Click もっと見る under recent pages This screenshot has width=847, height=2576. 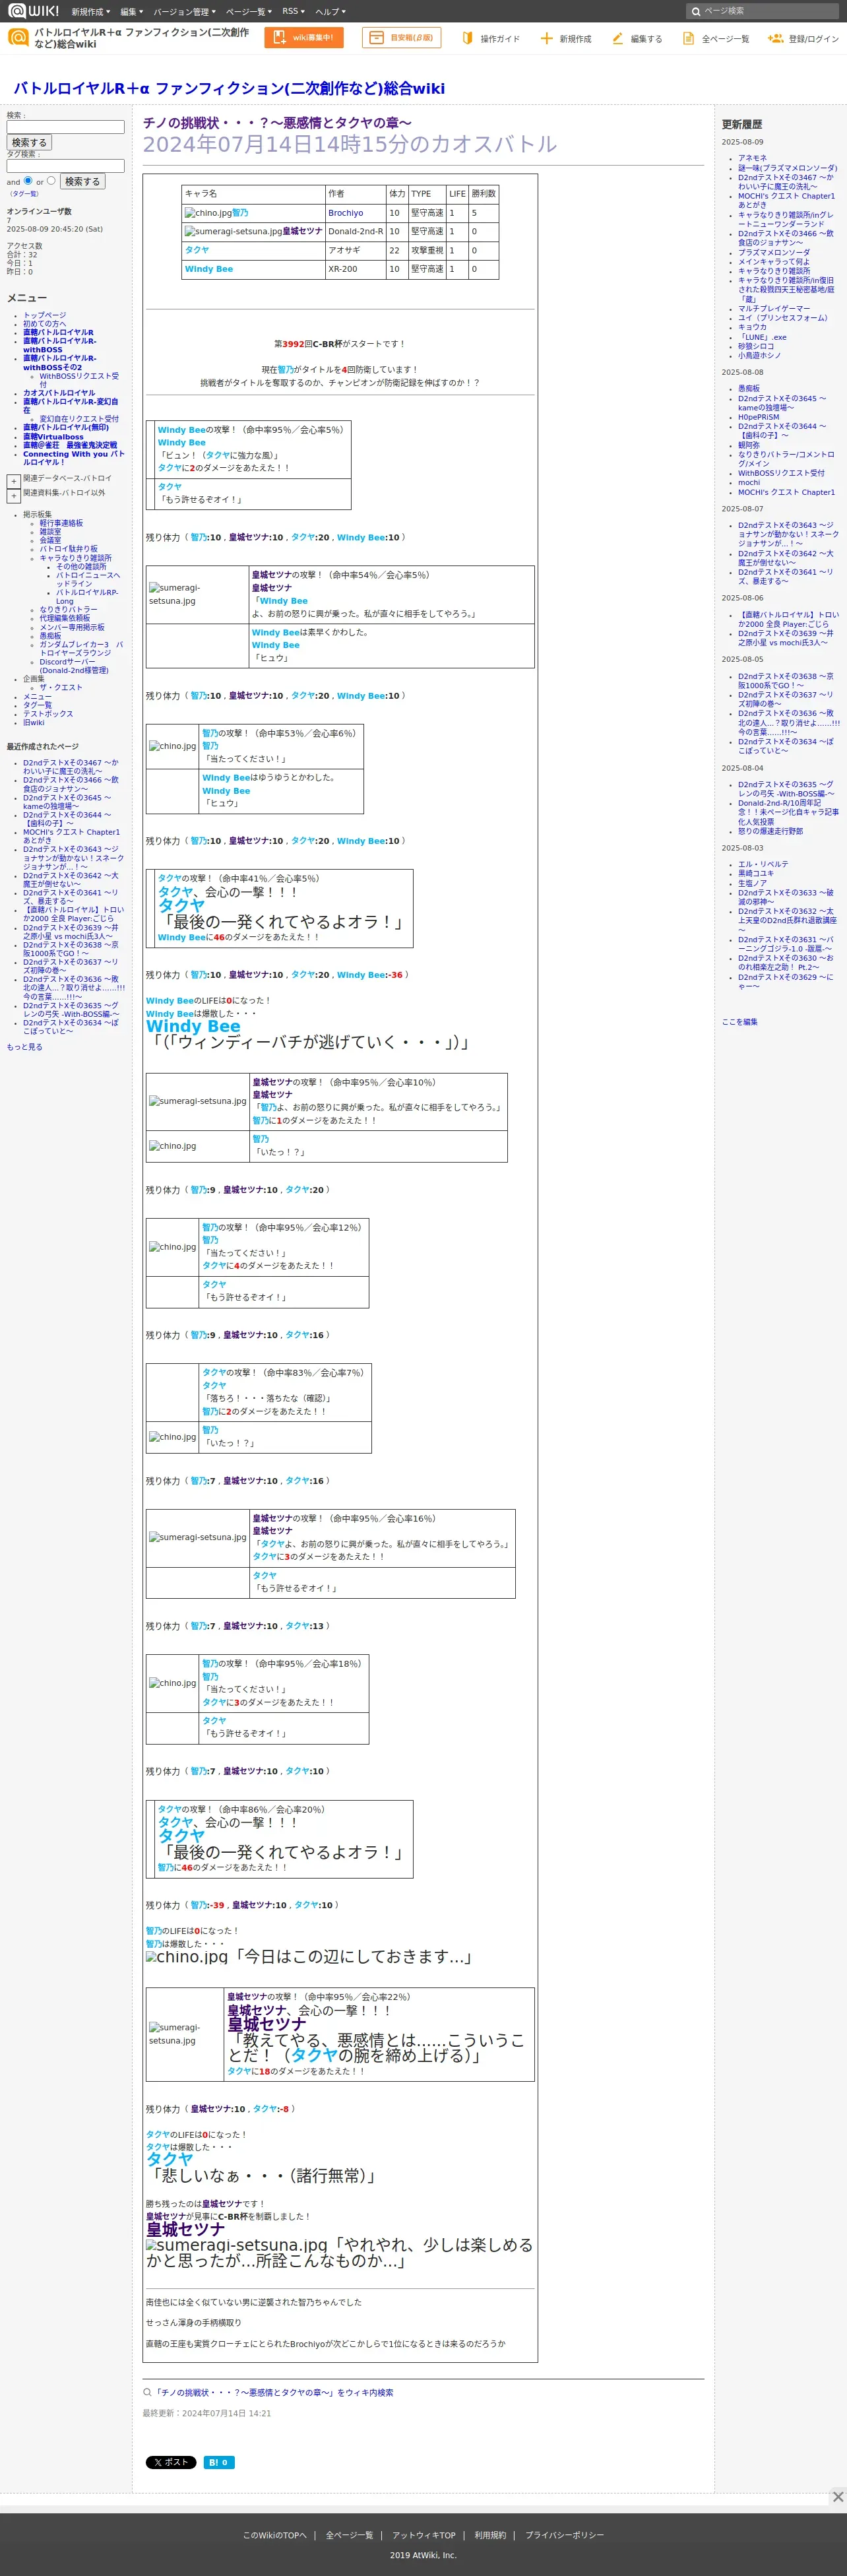click(x=24, y=1047)
